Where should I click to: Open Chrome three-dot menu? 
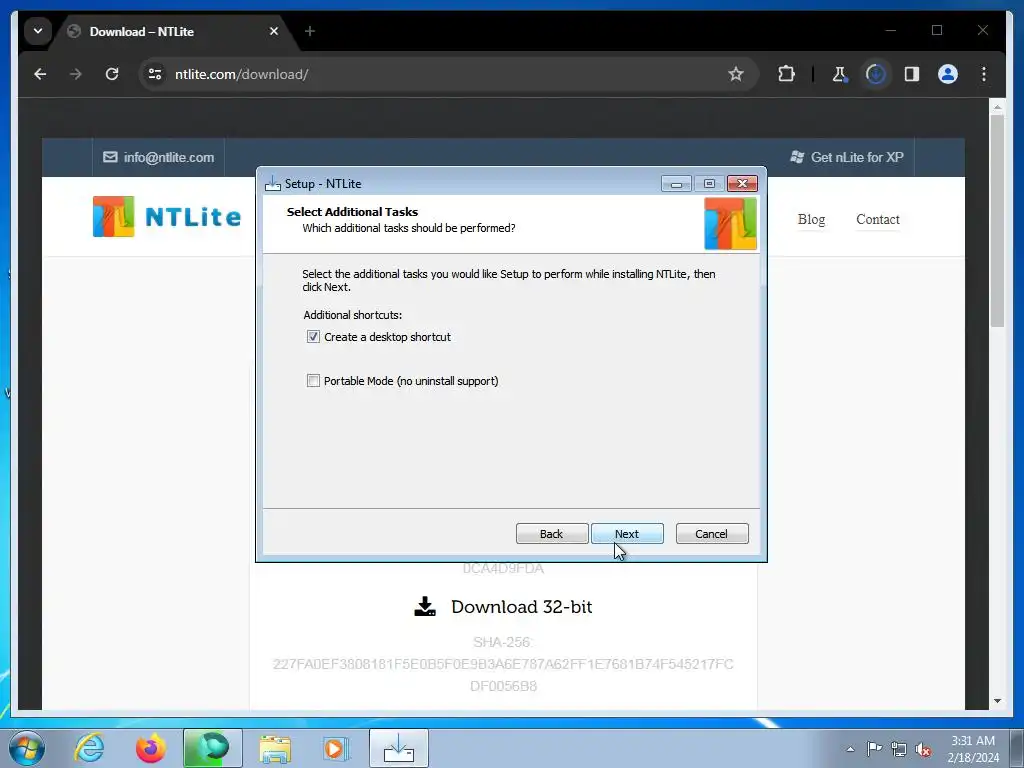click(984, 74)
